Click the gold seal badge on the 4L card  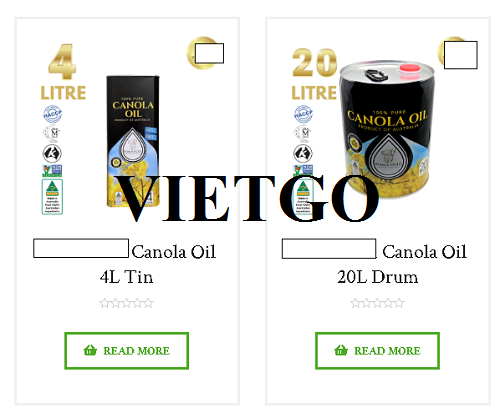[205, 53]
